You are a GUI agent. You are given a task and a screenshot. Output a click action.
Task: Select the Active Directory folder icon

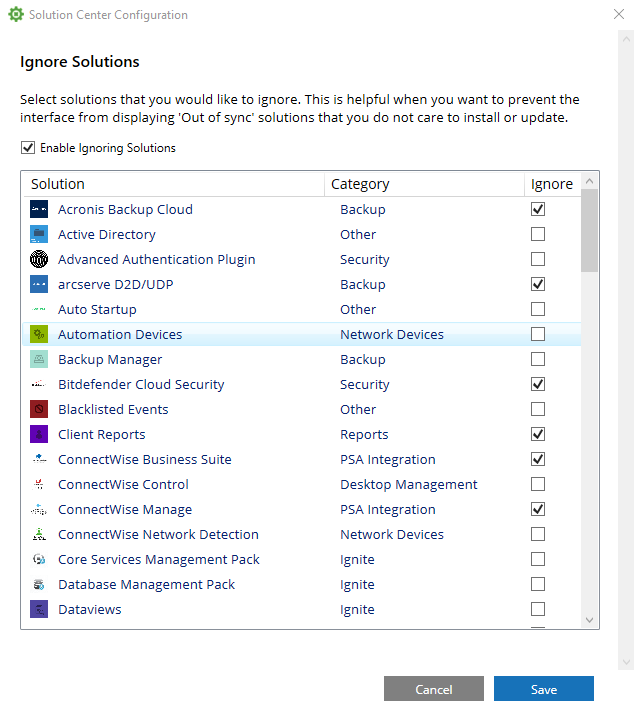pyautogui.click(x=39, y=235)
